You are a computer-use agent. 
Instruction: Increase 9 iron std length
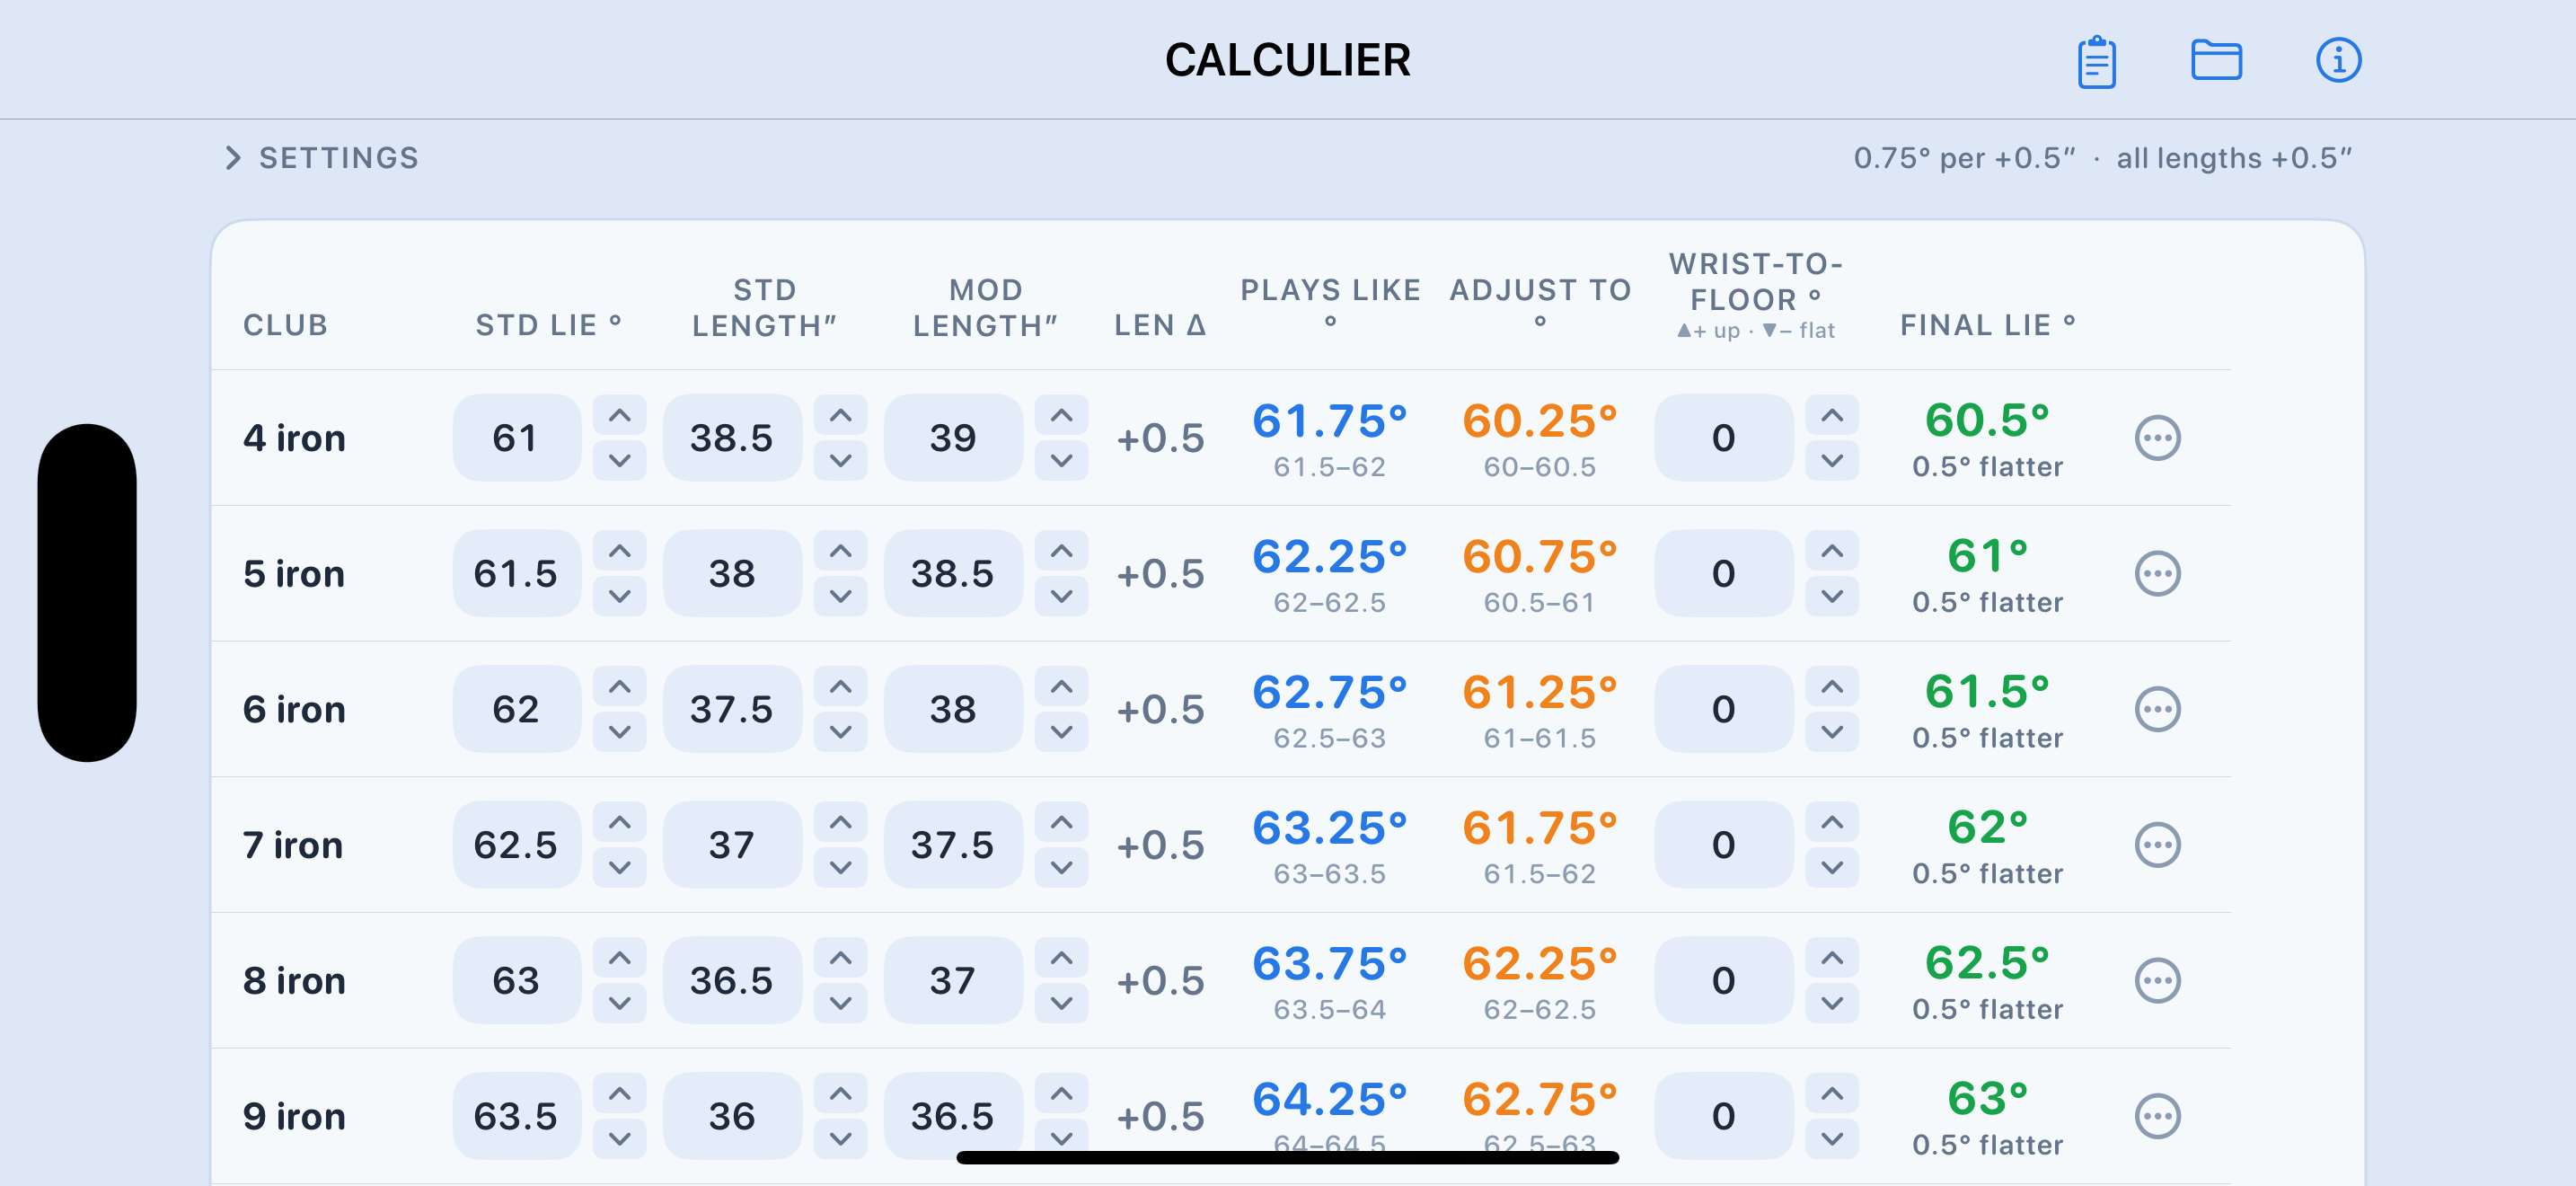(x=841, y=1094)
